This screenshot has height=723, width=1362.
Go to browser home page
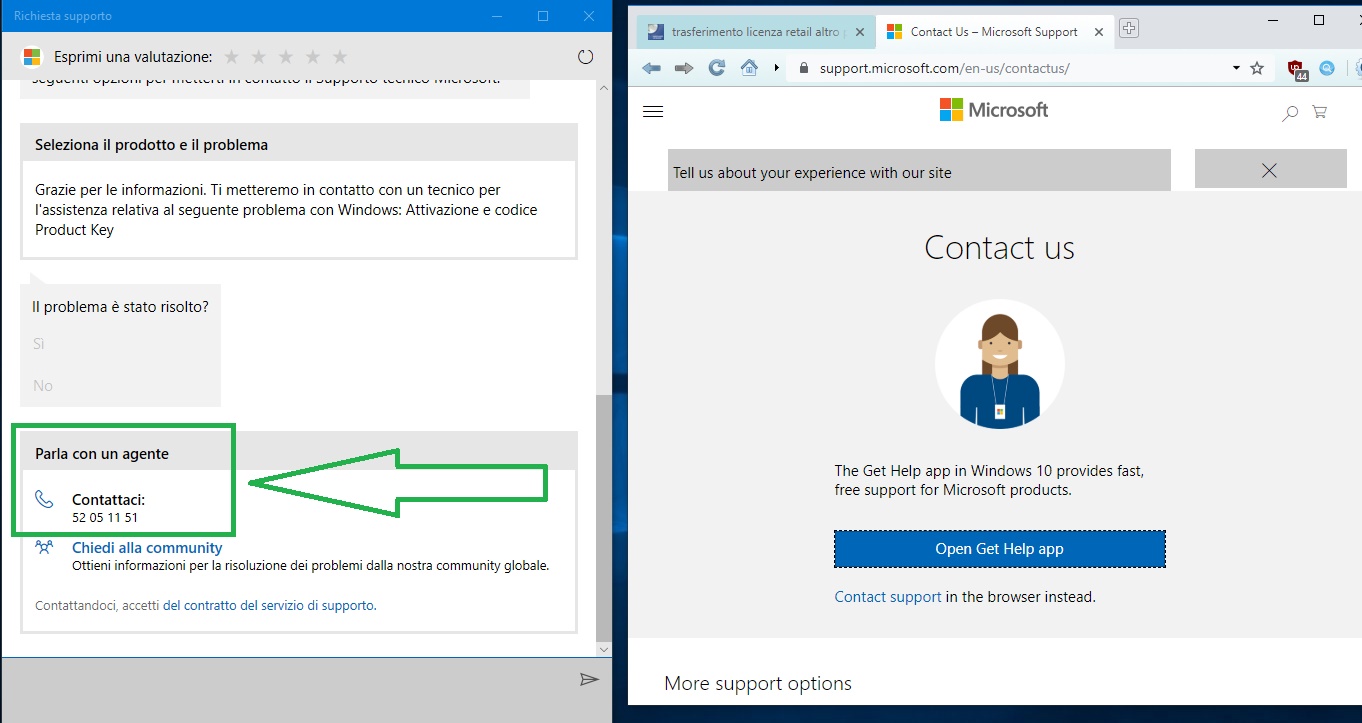point(749,68)
